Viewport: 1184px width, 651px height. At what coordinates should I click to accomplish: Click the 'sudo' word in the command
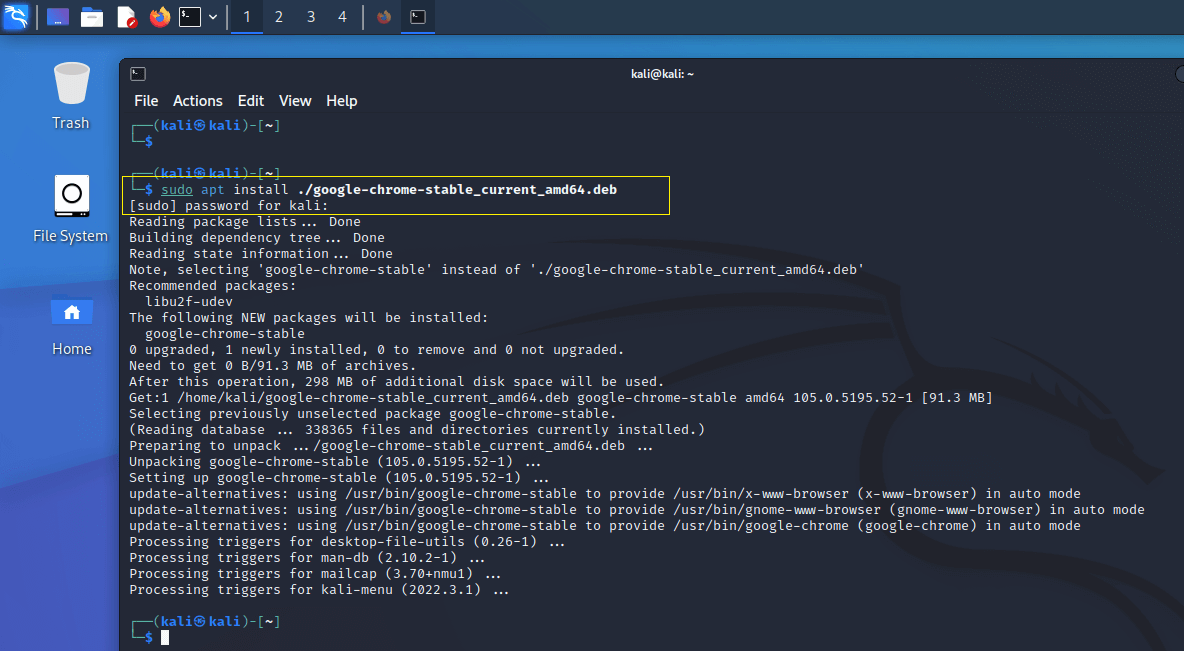click(177, 190)
